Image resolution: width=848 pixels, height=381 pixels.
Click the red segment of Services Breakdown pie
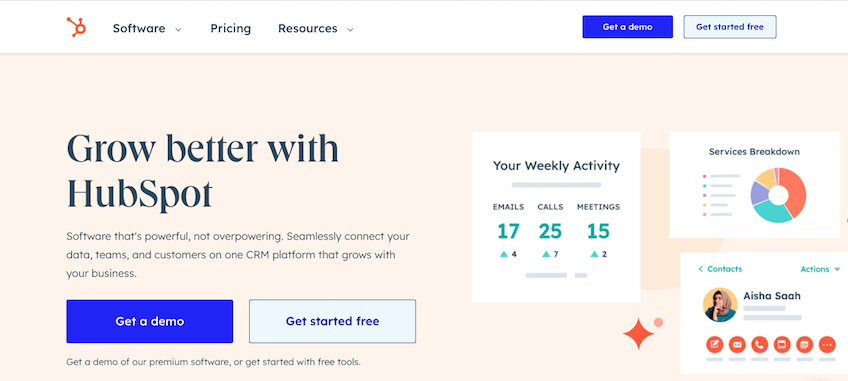click(795, 190)
